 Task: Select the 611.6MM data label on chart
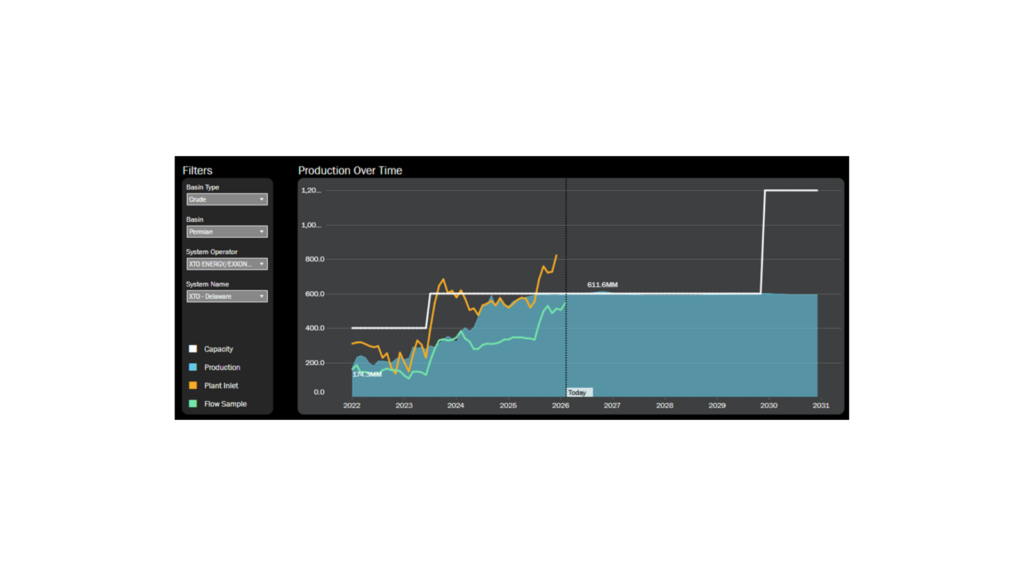point(602,285)
